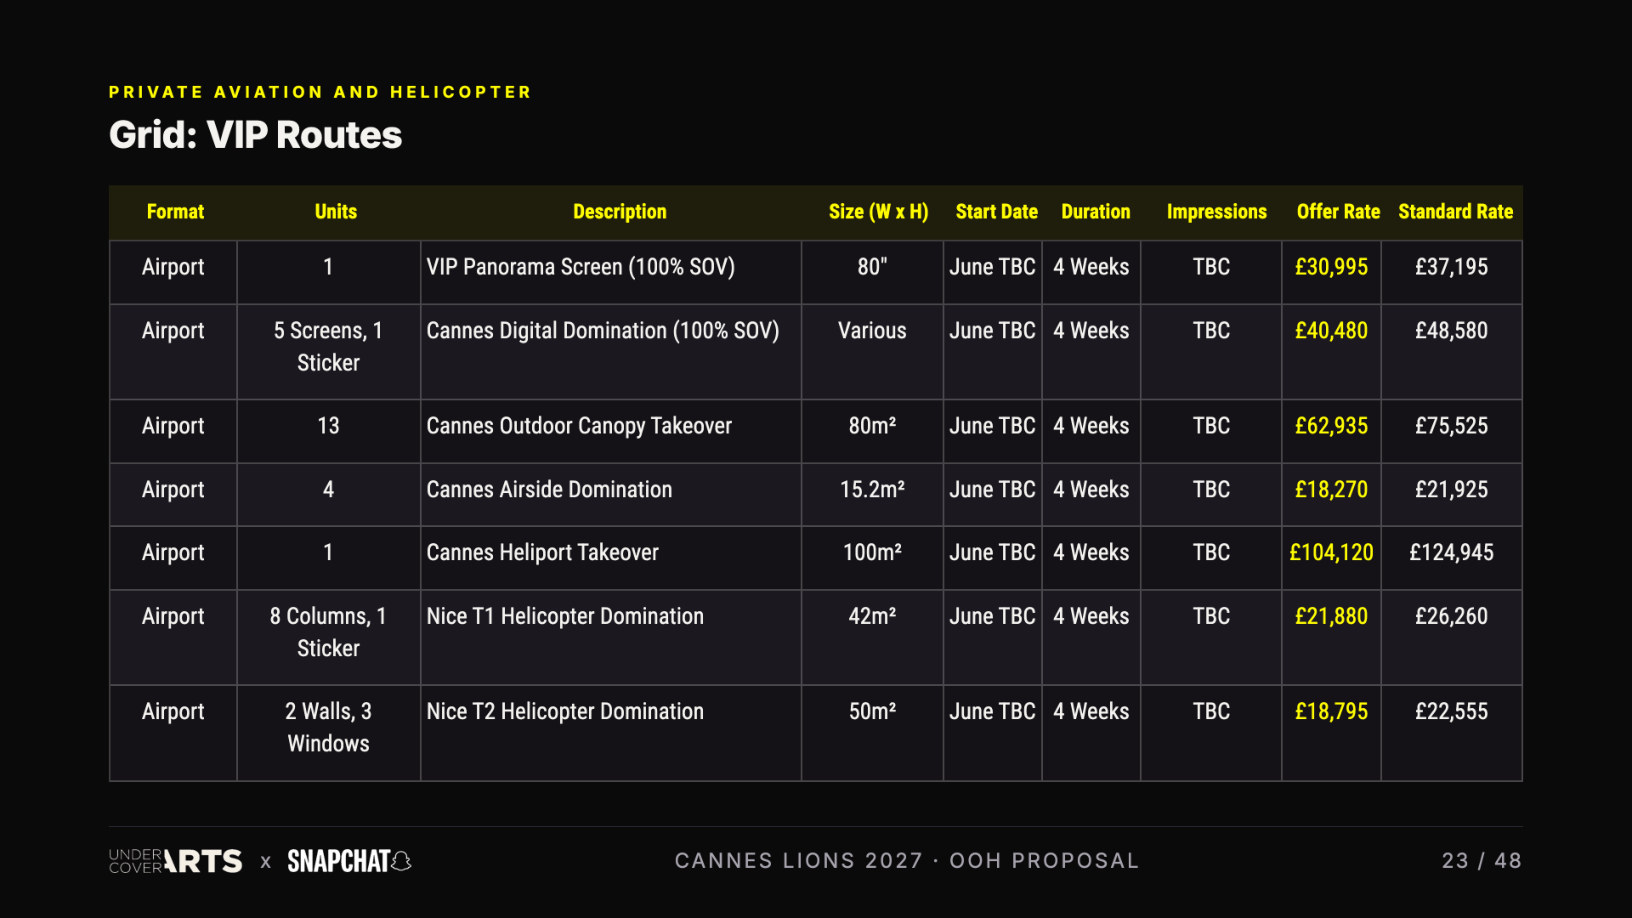
Task: Select Cannes Airside Domination cell
Action: [x=611, y=494]
